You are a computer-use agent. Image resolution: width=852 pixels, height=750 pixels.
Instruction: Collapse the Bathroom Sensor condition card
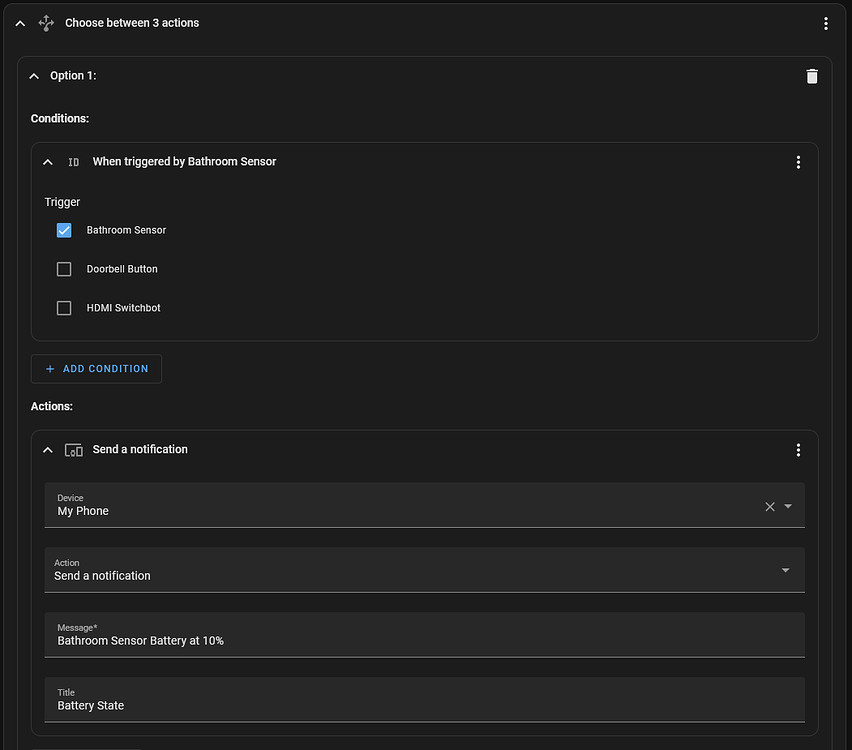click(47, 162)
